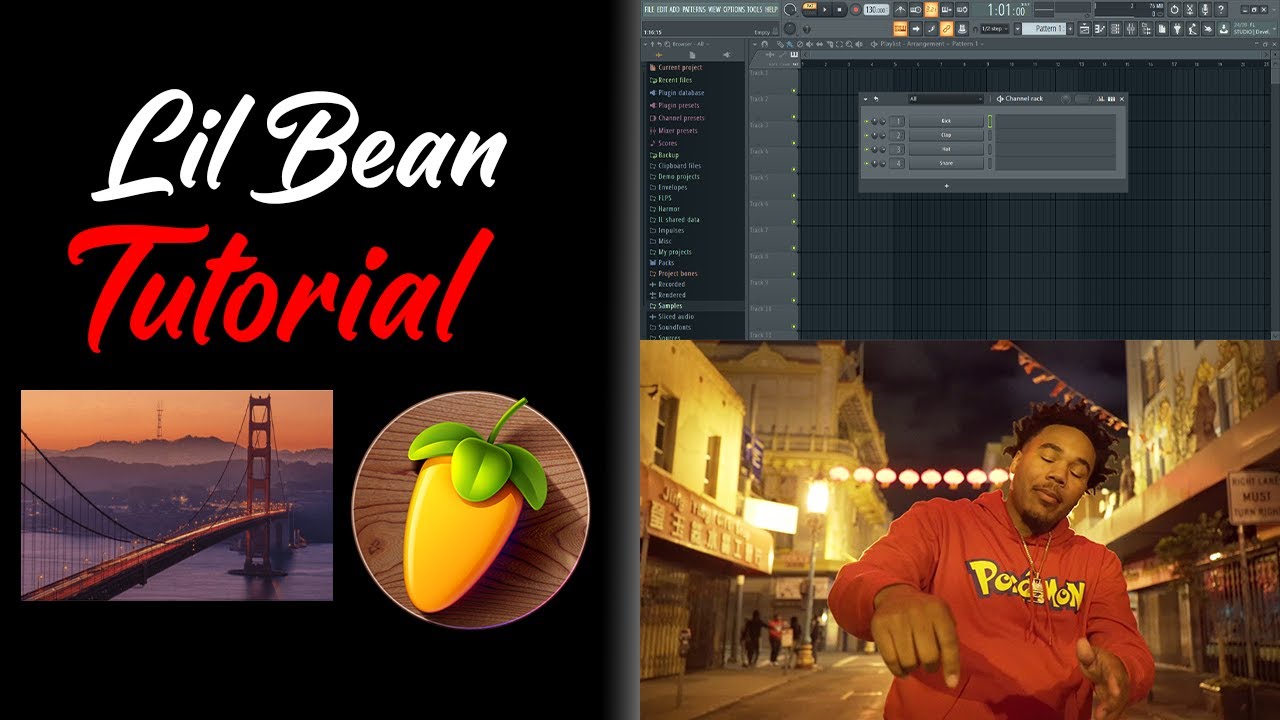The image size is (1280, 720).
Task: Click Channel rack step/piano roll view icon
Action: tap(1111, 99)
